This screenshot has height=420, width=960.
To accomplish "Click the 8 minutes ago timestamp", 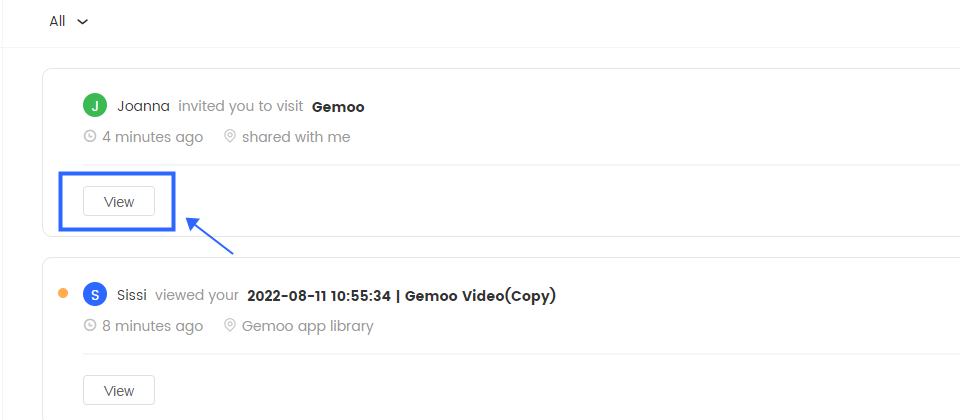I will 152,326.
